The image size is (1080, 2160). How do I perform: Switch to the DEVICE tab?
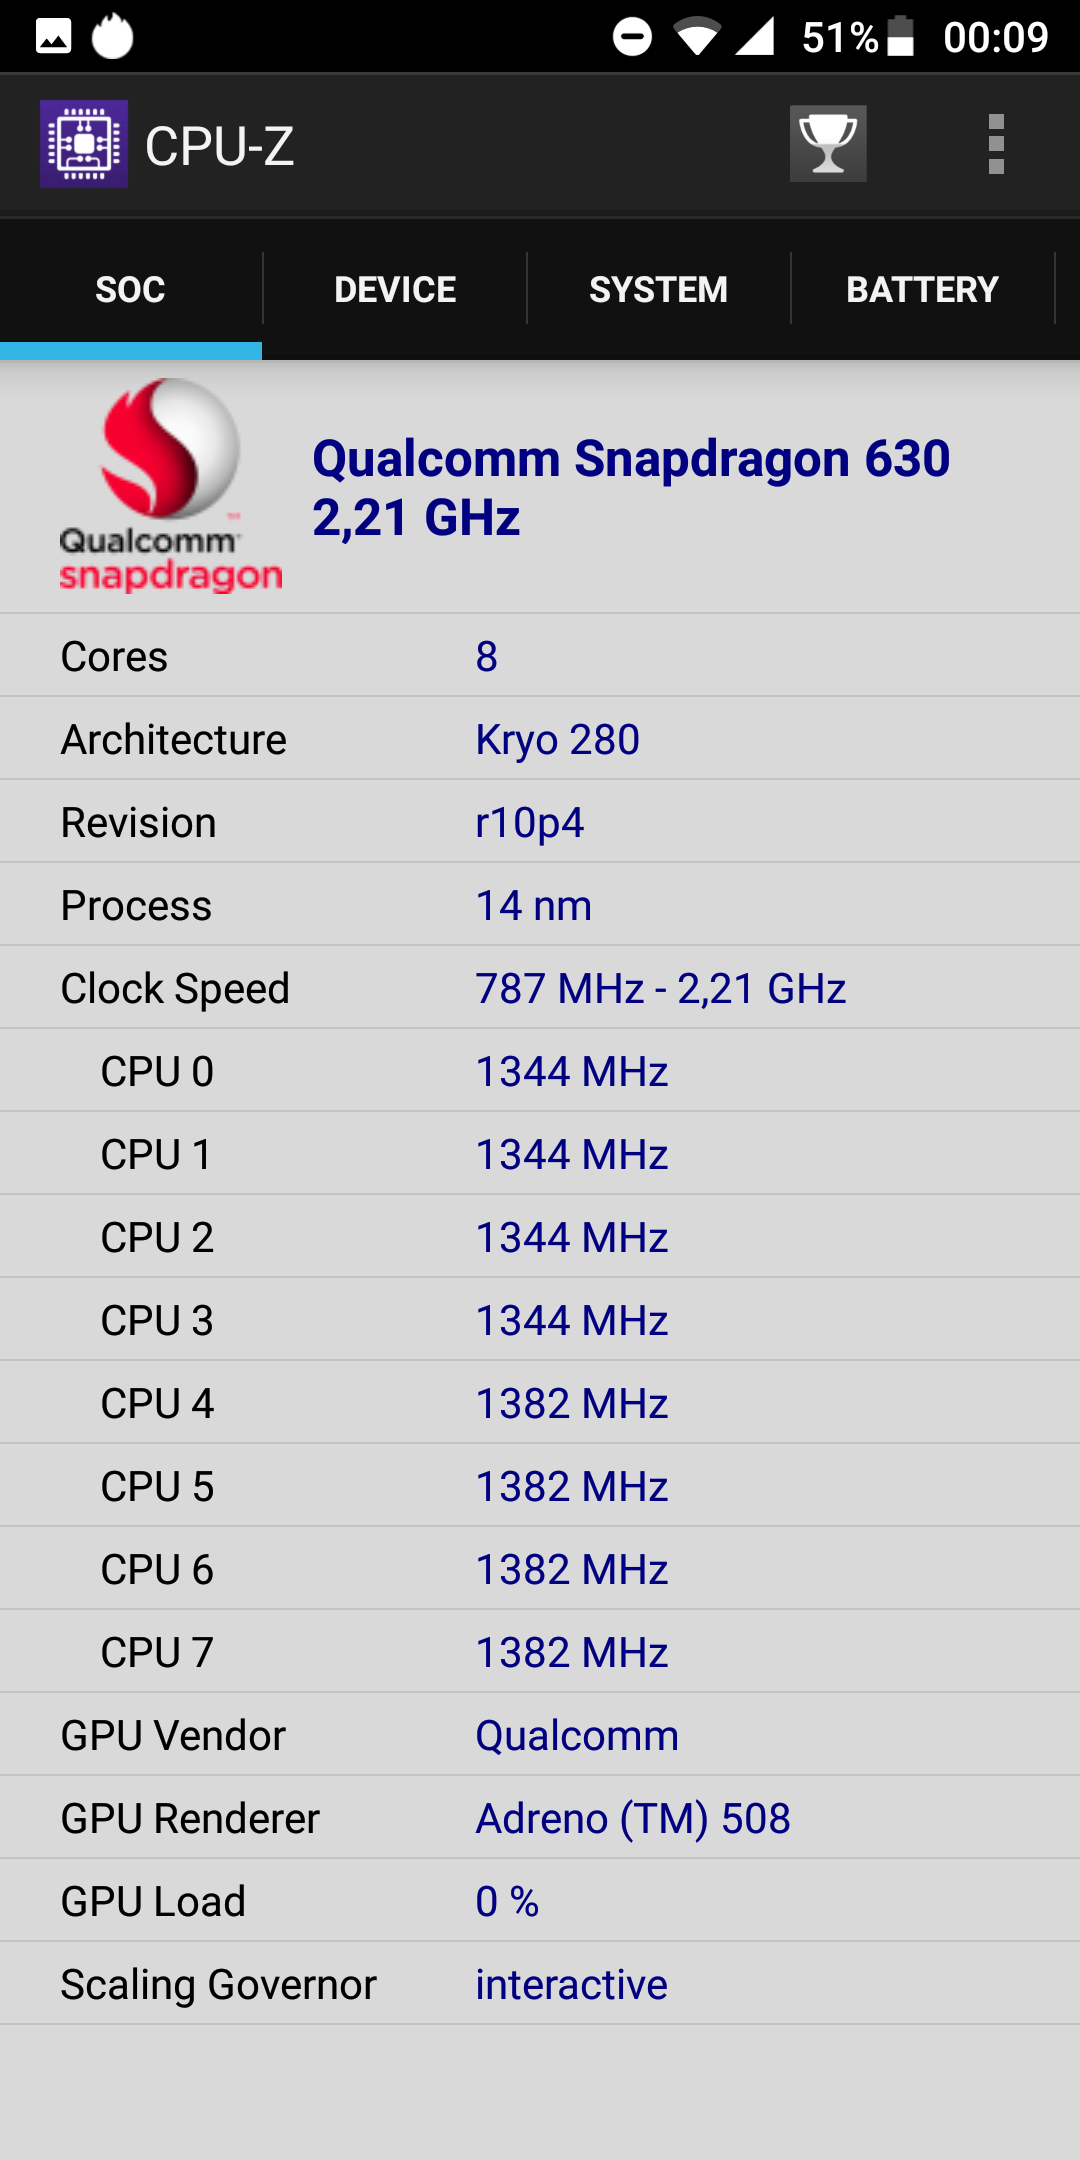[x=395, y=289]
